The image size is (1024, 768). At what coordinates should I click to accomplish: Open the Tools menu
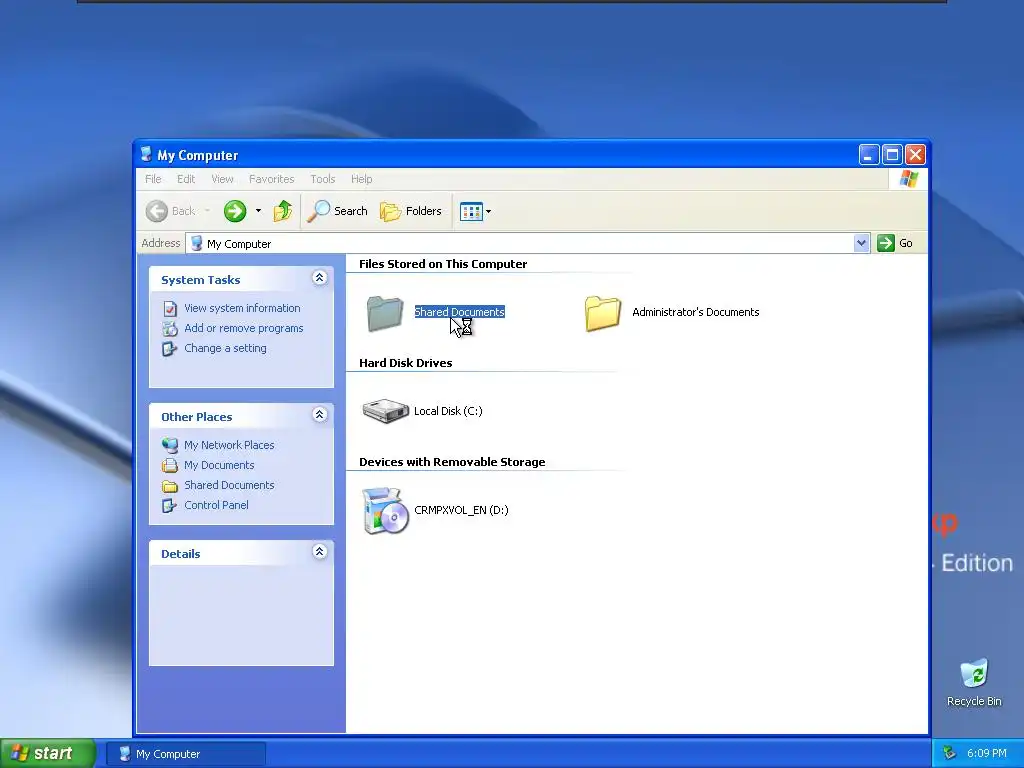click(x=323, y=179)
